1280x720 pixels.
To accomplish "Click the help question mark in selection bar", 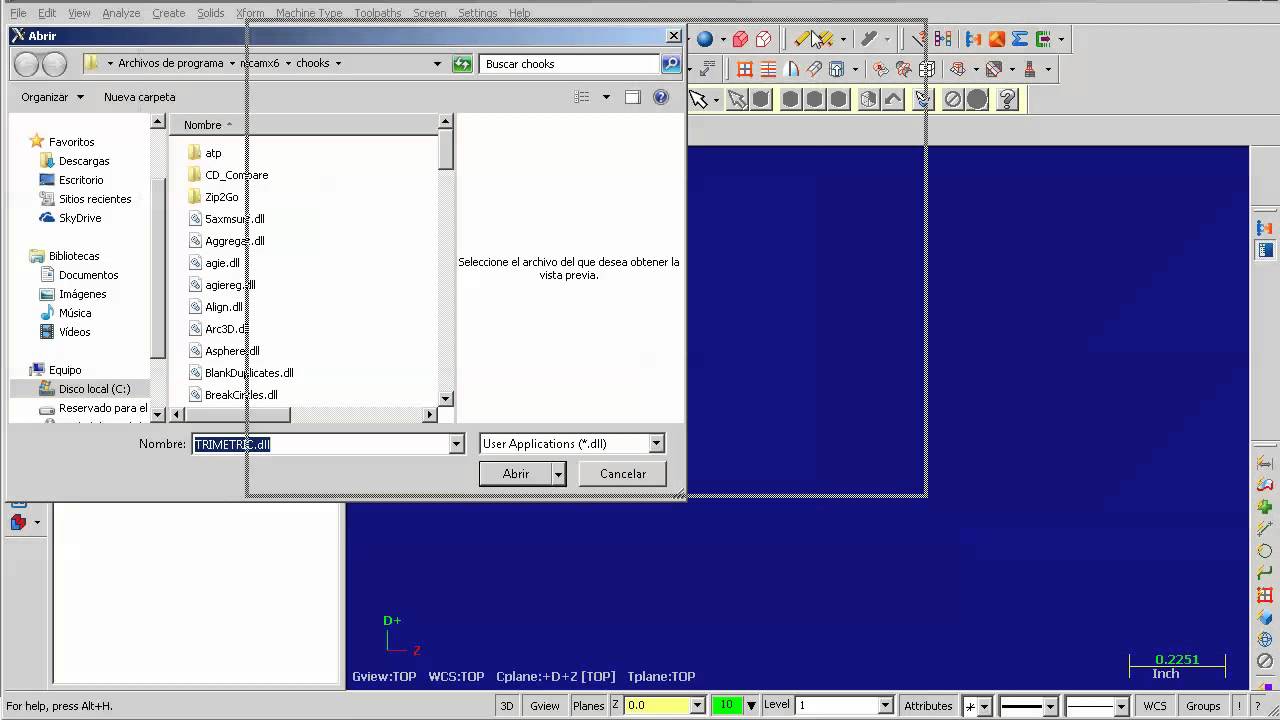I will 1007,99.
